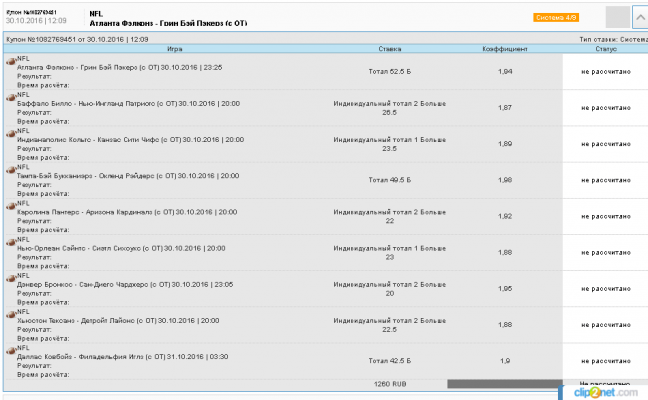This screenshot has height=400, width=648.
Task: Click the gray square button beside the arrow
Action: (618, 17)
